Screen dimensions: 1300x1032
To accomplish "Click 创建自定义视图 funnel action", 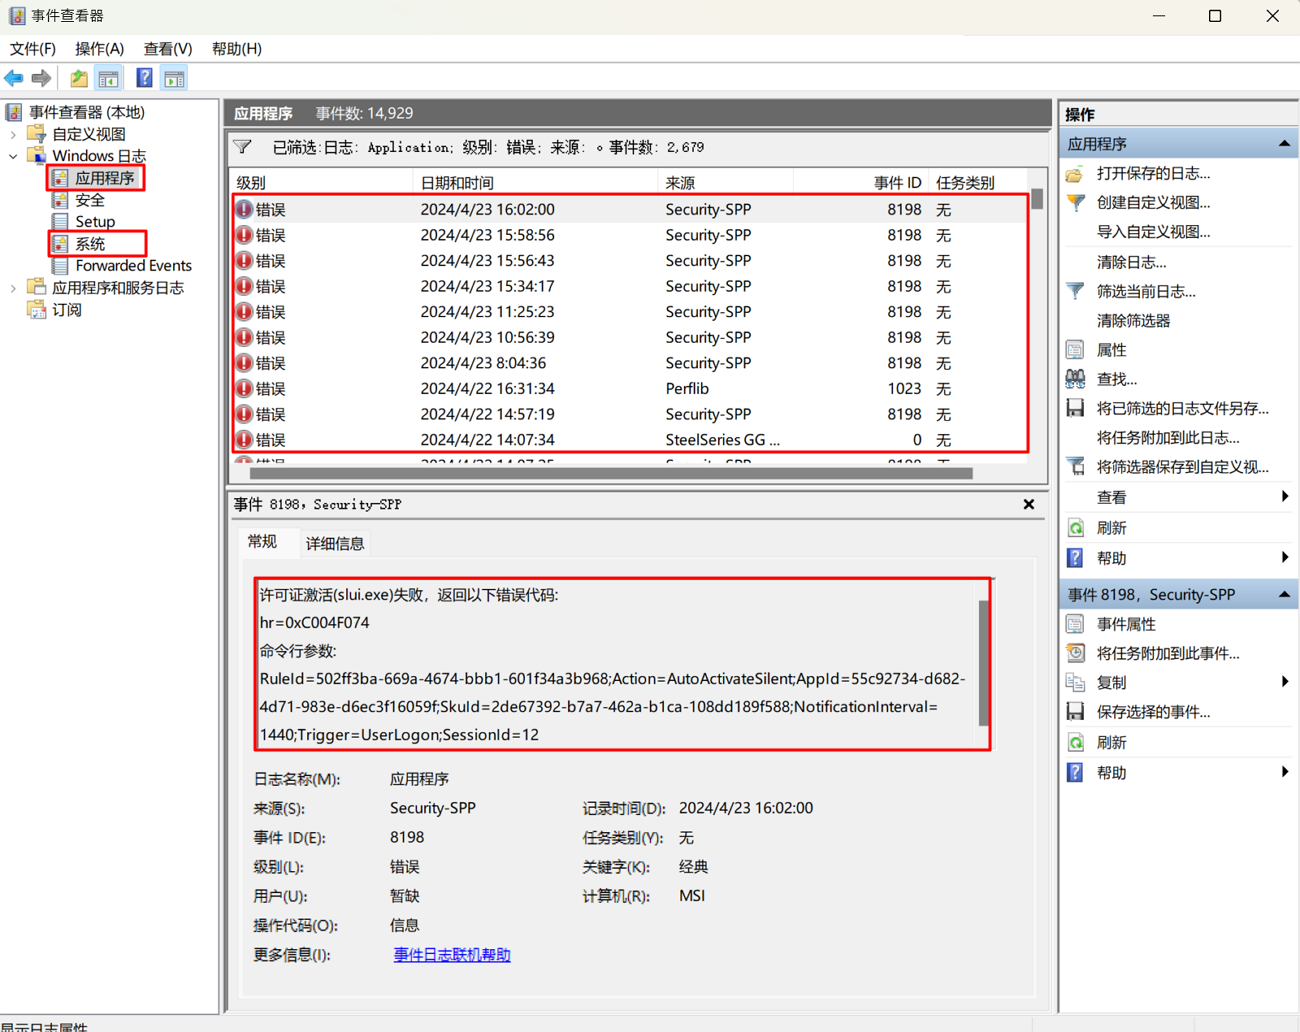I will (x=1152, y=202).
